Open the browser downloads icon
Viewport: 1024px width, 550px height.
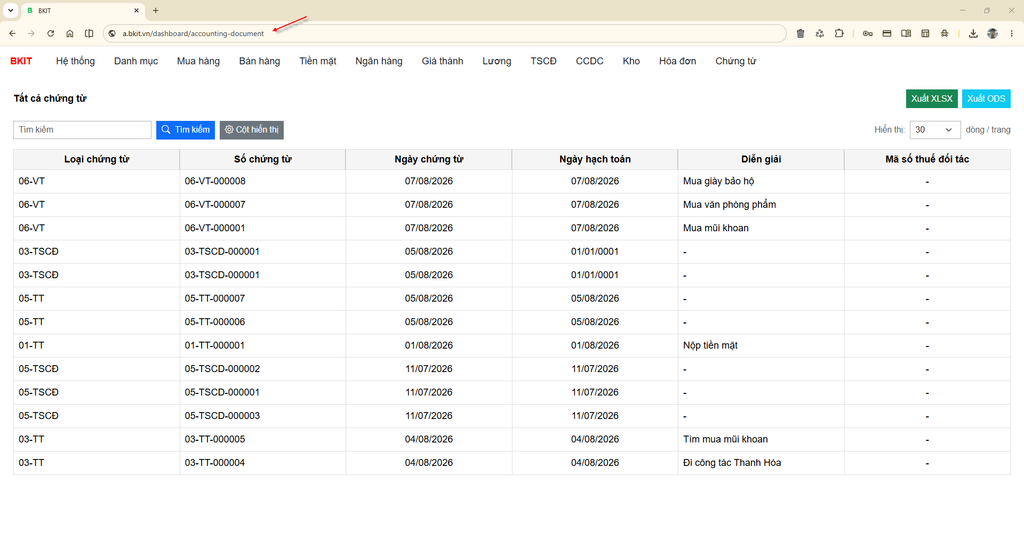(x=973, y=33)
